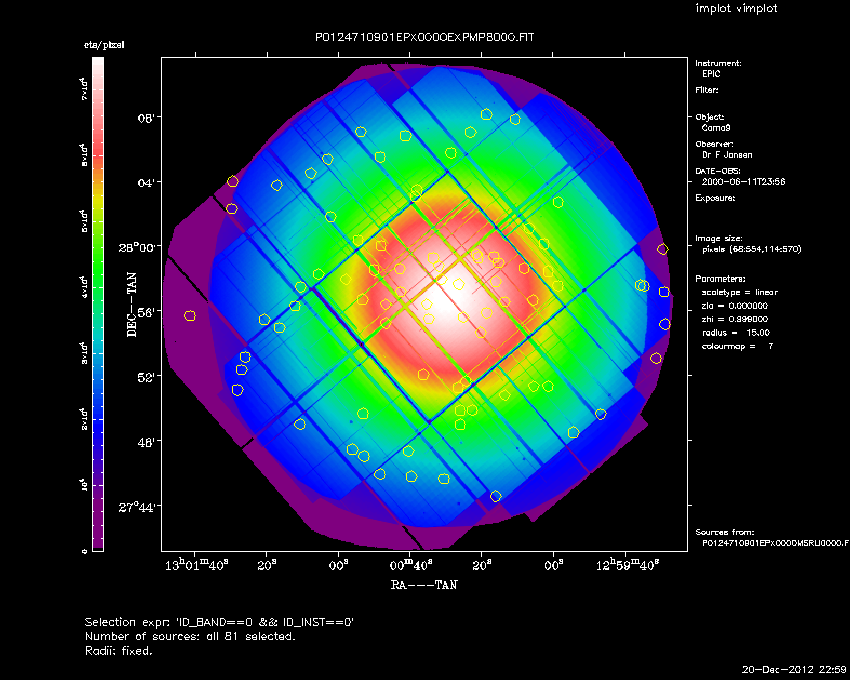Click the 00m40s right ascension label
850x680 pixels.
click(x=411, y=565)
